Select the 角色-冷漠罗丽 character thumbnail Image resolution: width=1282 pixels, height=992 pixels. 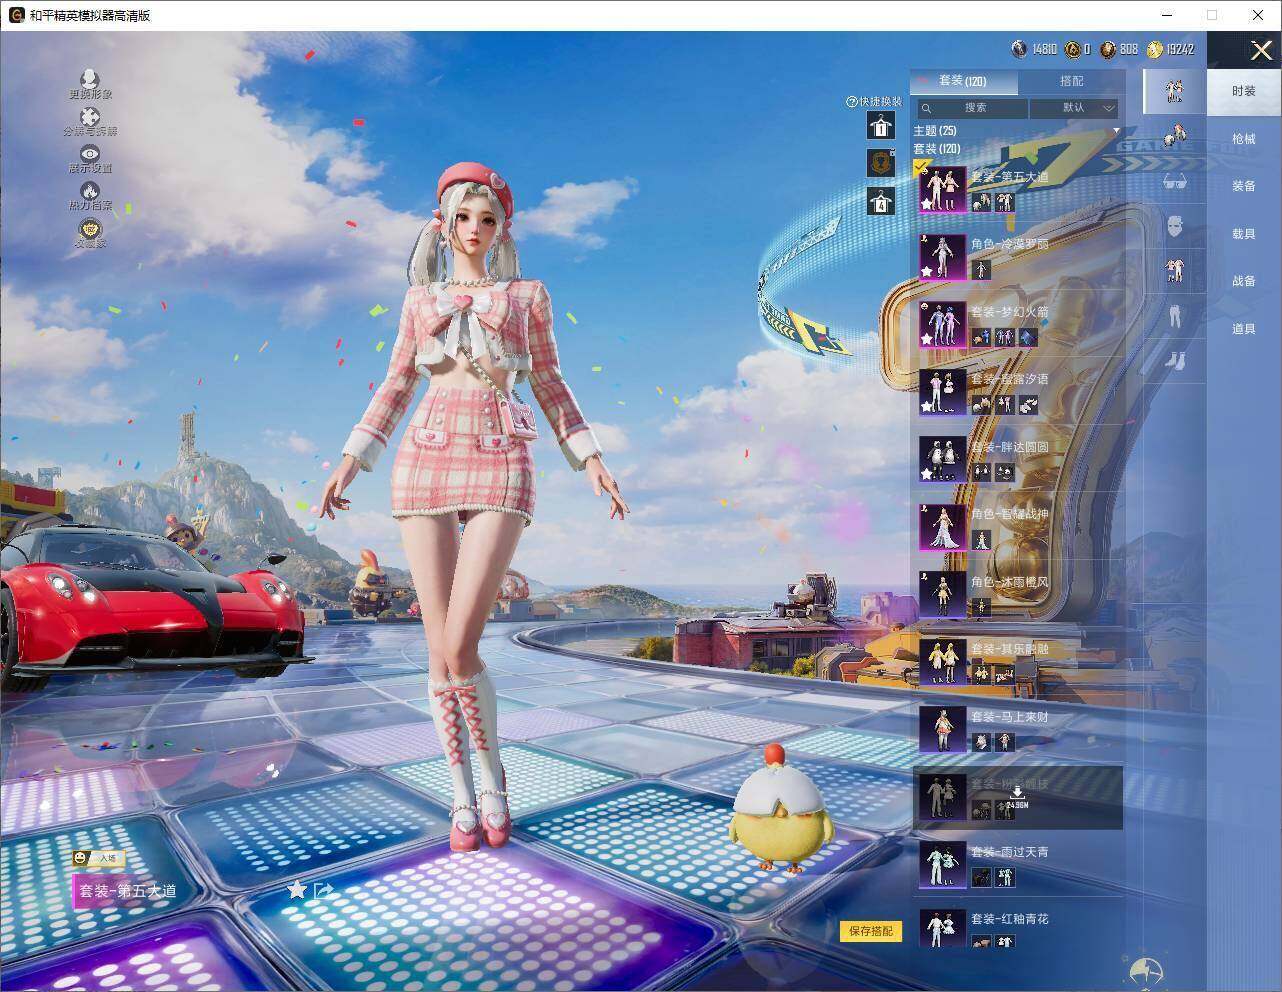tap(942, 257)
